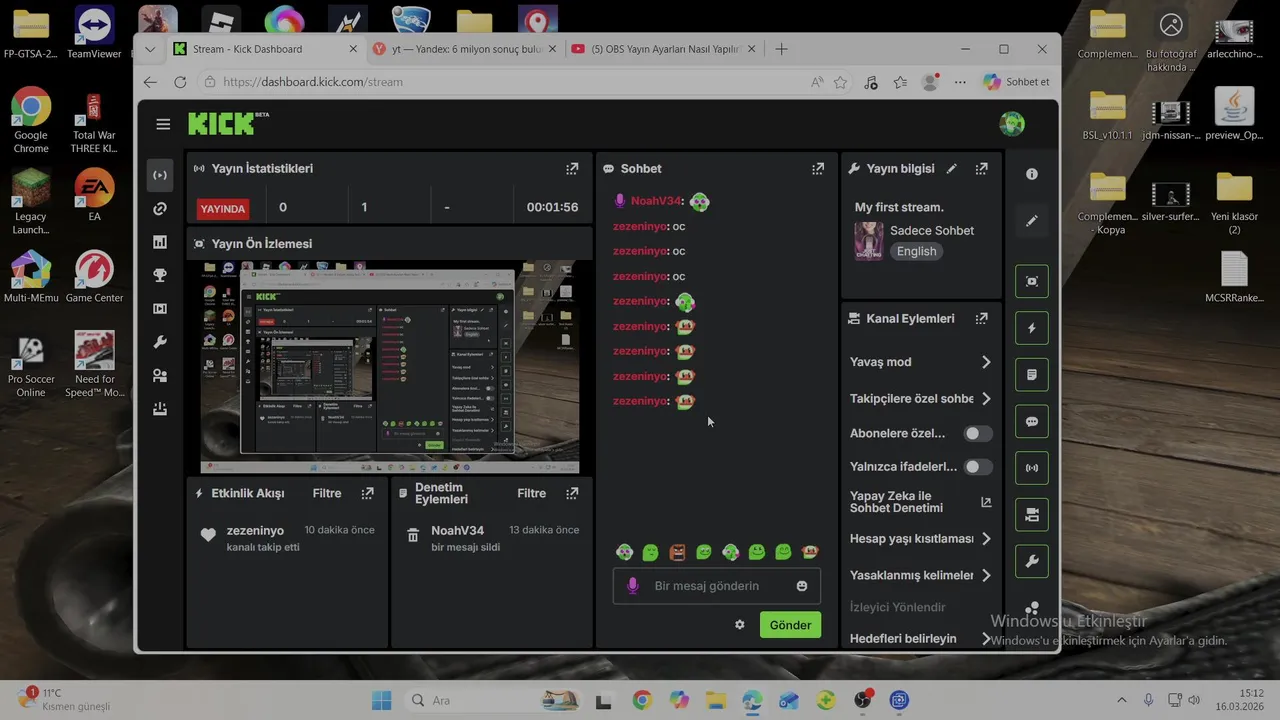Click the info icon in right toolbar

[1032, 174]
